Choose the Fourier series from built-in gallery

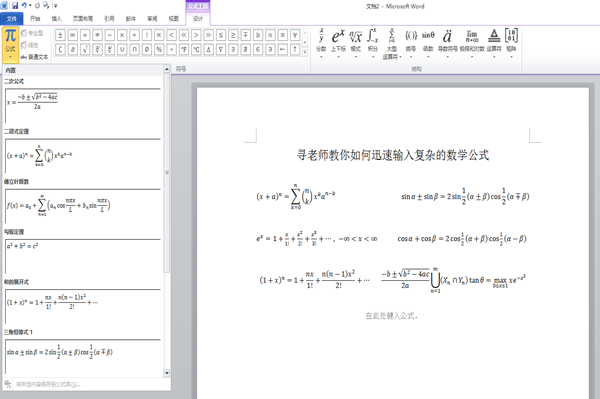pos(83,206)
